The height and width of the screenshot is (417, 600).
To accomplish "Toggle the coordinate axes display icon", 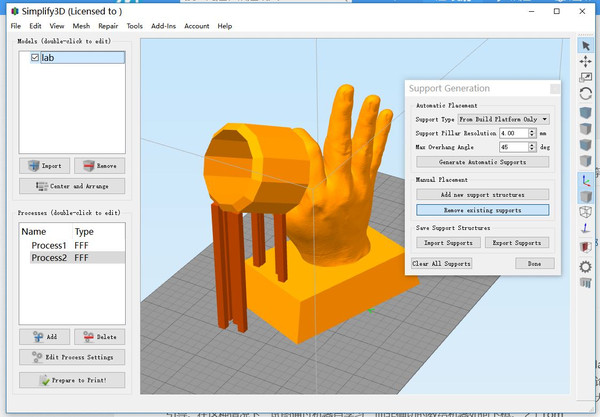I will [585, 180].
